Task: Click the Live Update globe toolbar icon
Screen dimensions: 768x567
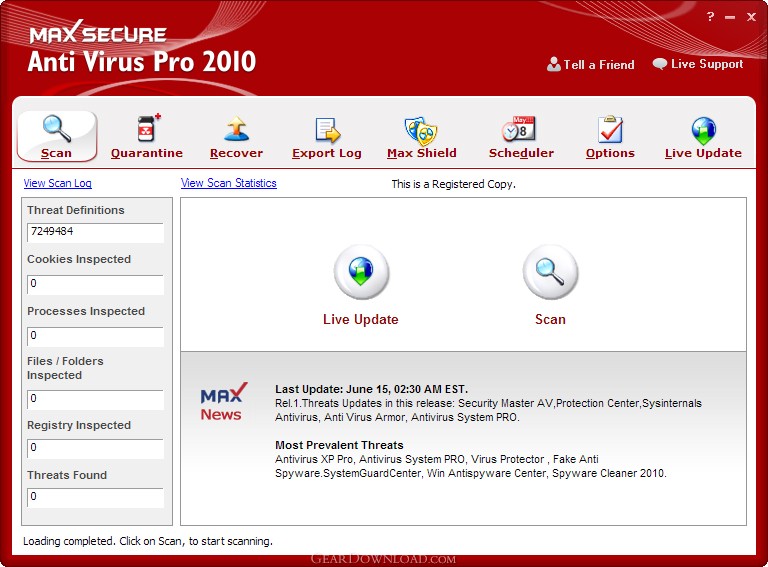Action: tap(704, 131)
